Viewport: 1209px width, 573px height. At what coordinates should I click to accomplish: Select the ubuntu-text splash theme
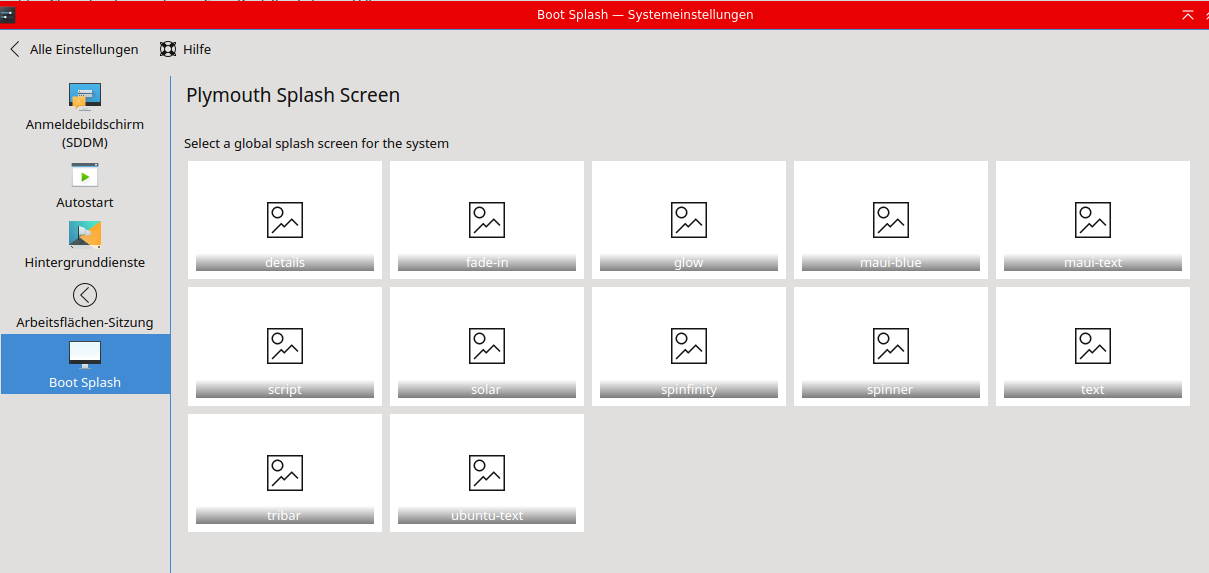(x=487, y=473)
